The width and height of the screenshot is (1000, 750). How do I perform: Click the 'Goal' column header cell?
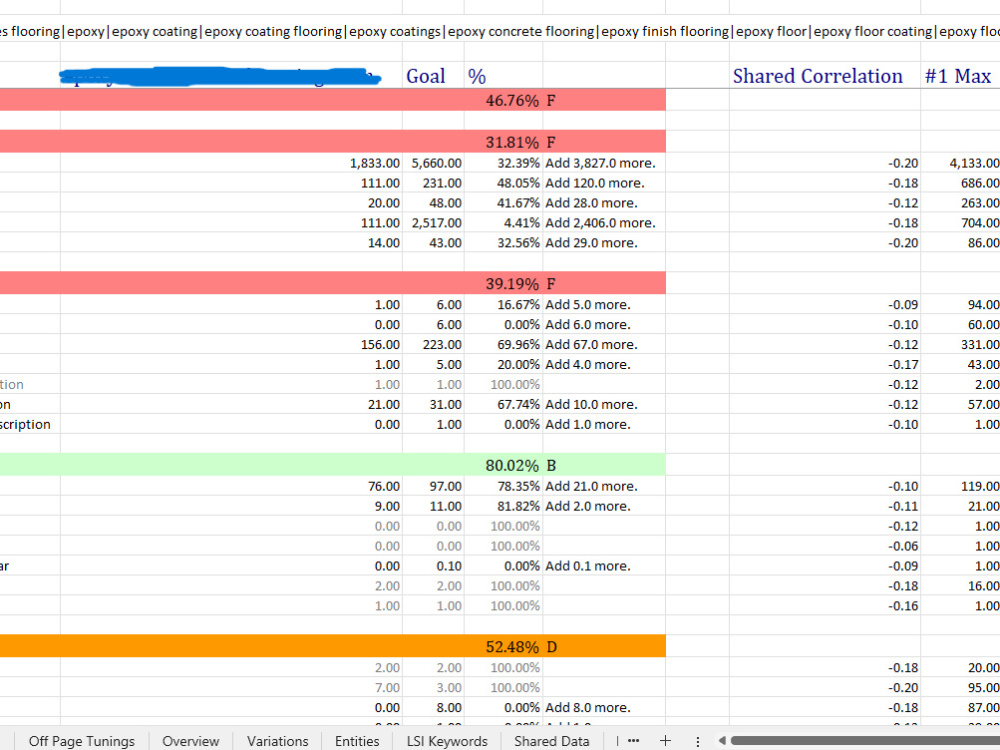433,76
